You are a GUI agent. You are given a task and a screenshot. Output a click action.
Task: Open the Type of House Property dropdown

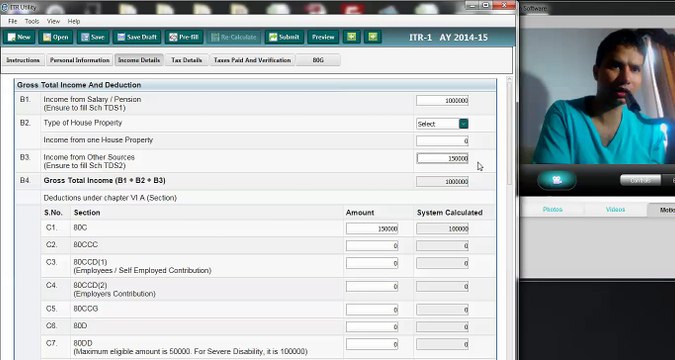click(442, 124)
